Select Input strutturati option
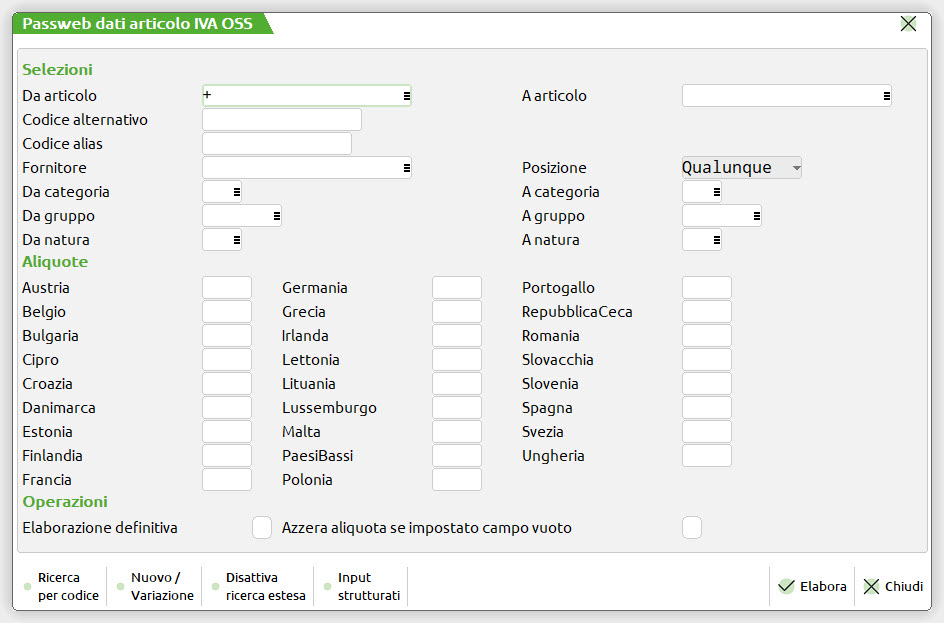 [x=362, y=587]
